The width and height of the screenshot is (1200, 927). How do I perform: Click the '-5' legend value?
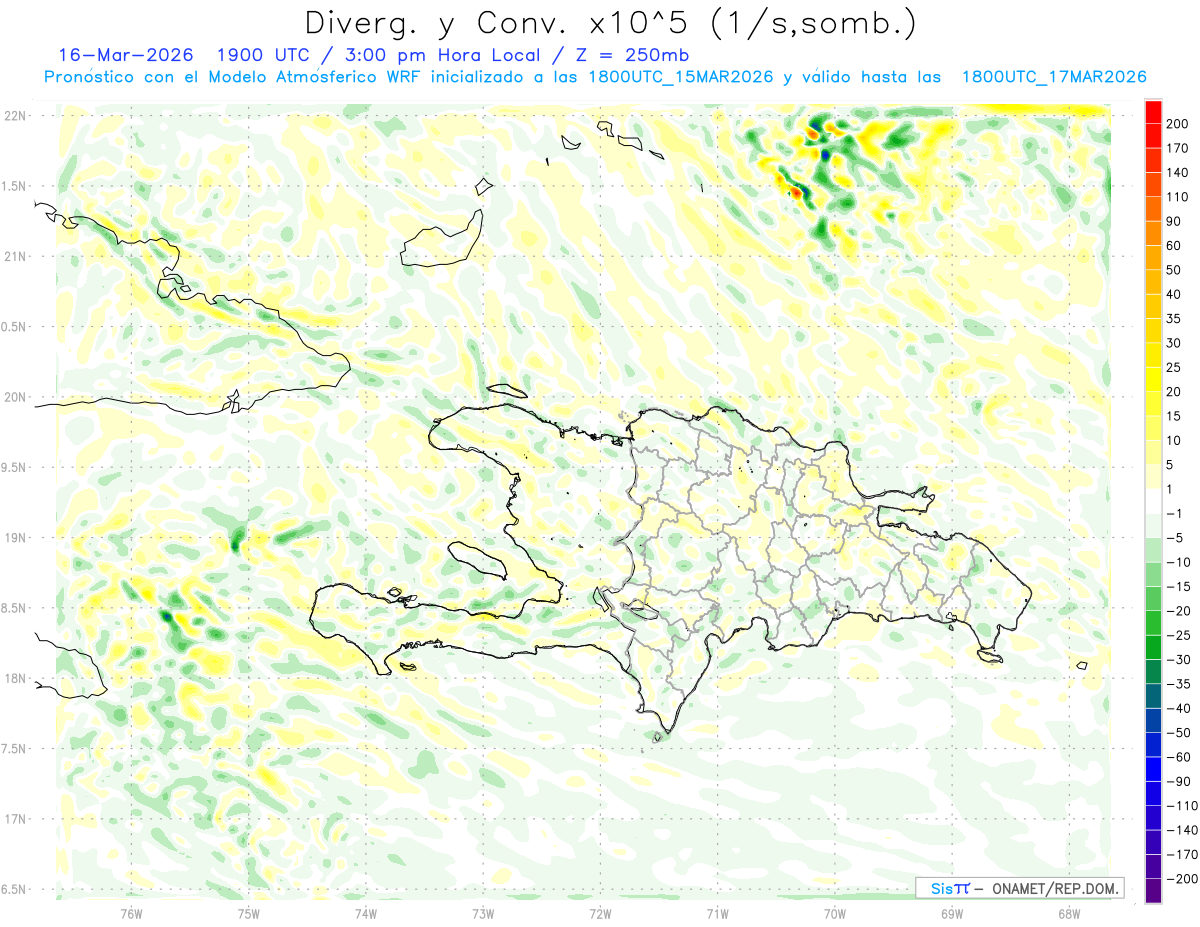point(1175,538)
